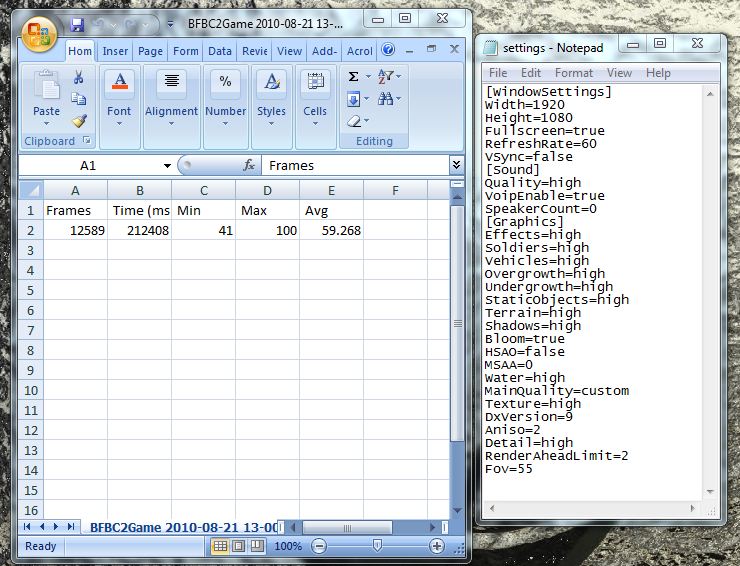This screenshot has height=566, width=740.
Task: Open the Notepad File menu
Action: coord(498,73)
